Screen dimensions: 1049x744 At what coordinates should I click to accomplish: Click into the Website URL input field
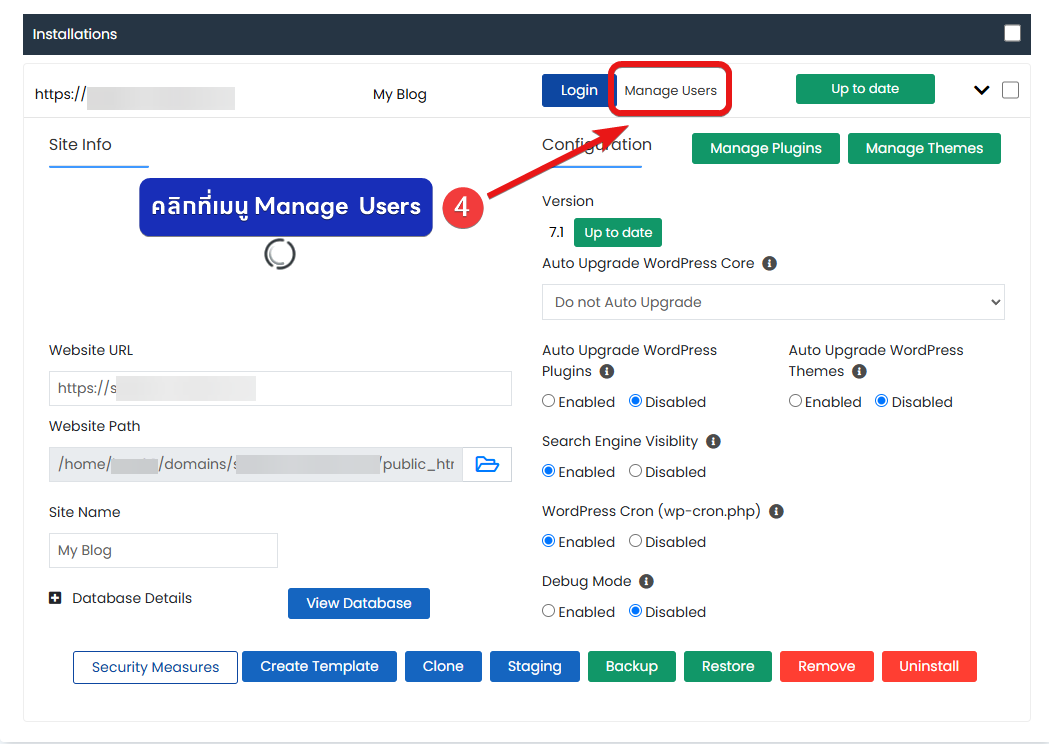(280, 389)
